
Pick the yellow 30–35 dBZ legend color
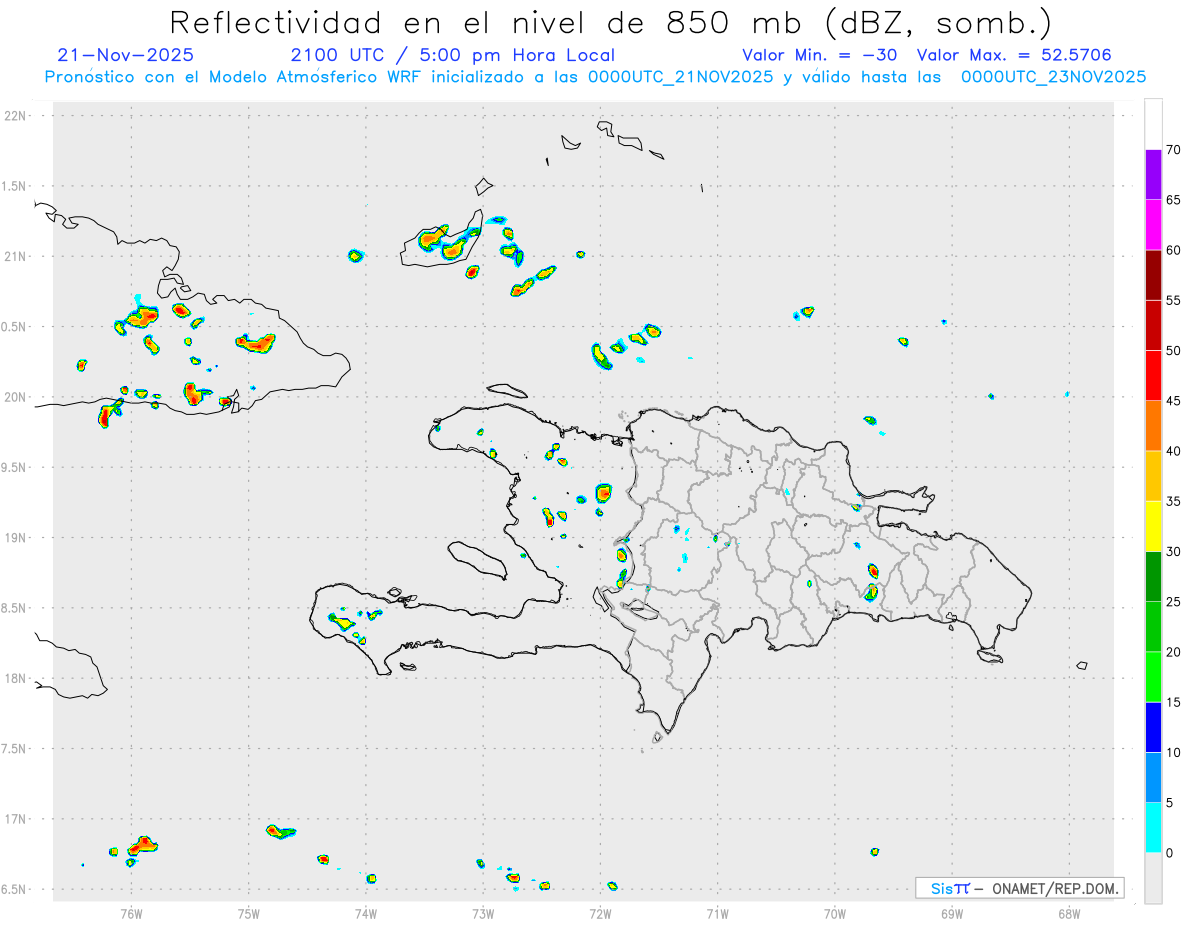point(1153,526)
